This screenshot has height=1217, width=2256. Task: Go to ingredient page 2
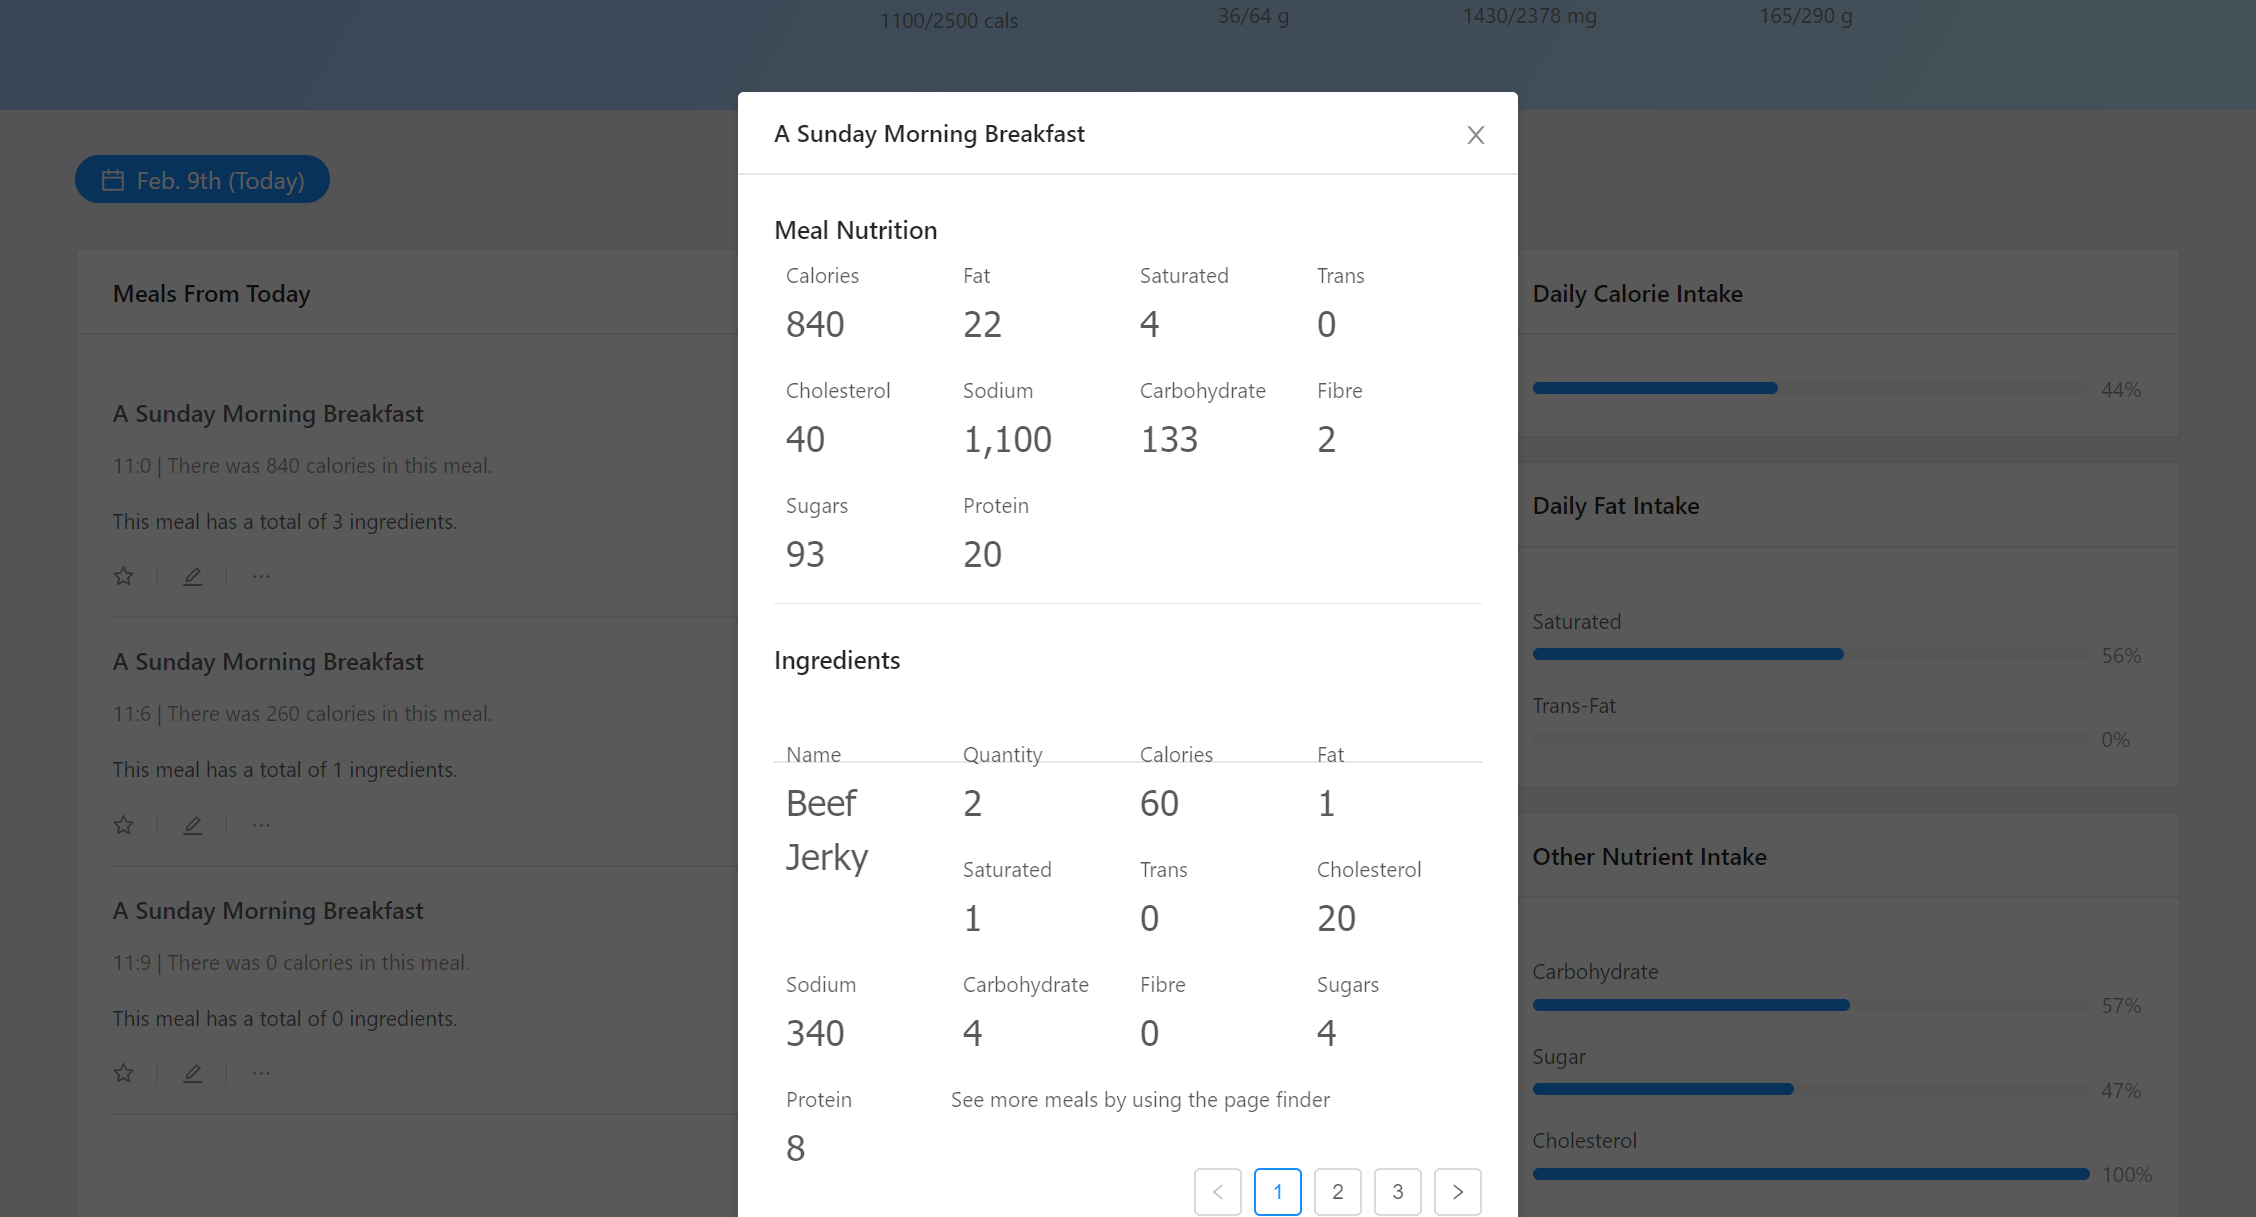coord(1337,1191)
